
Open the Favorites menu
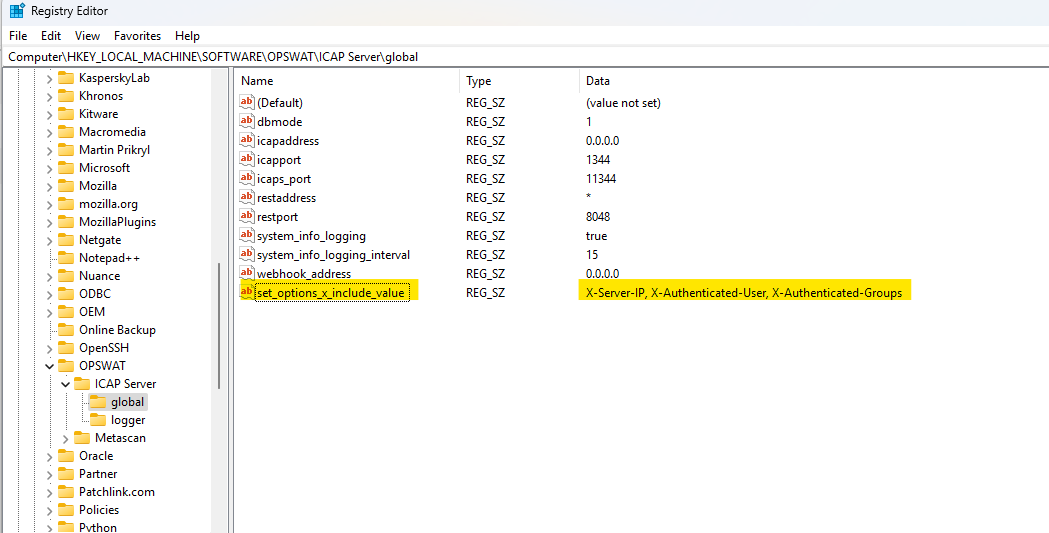[137, 36]
